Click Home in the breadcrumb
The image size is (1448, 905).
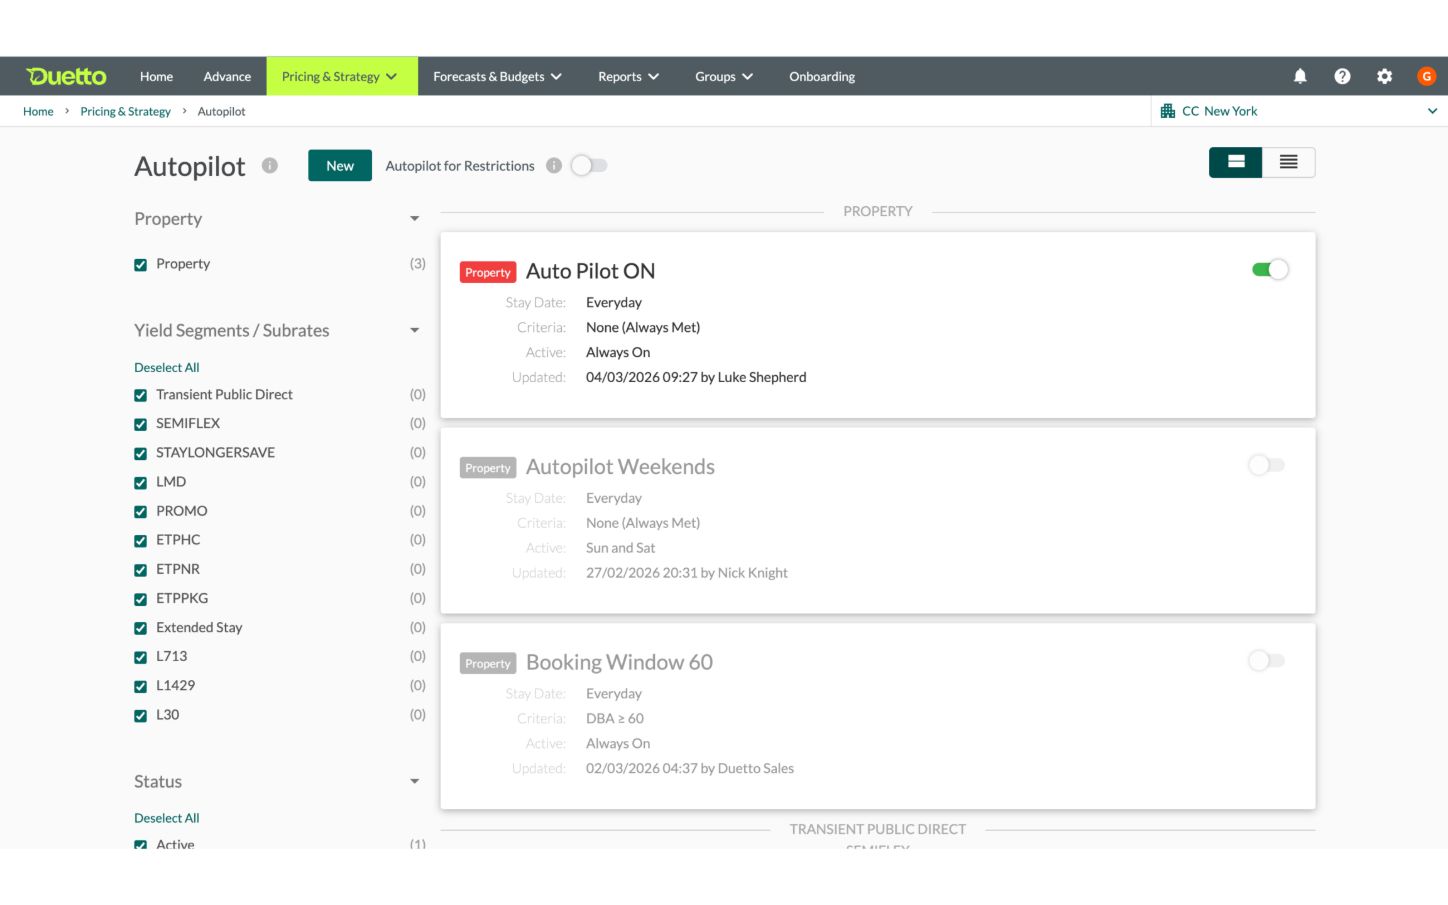coord(38,111)
